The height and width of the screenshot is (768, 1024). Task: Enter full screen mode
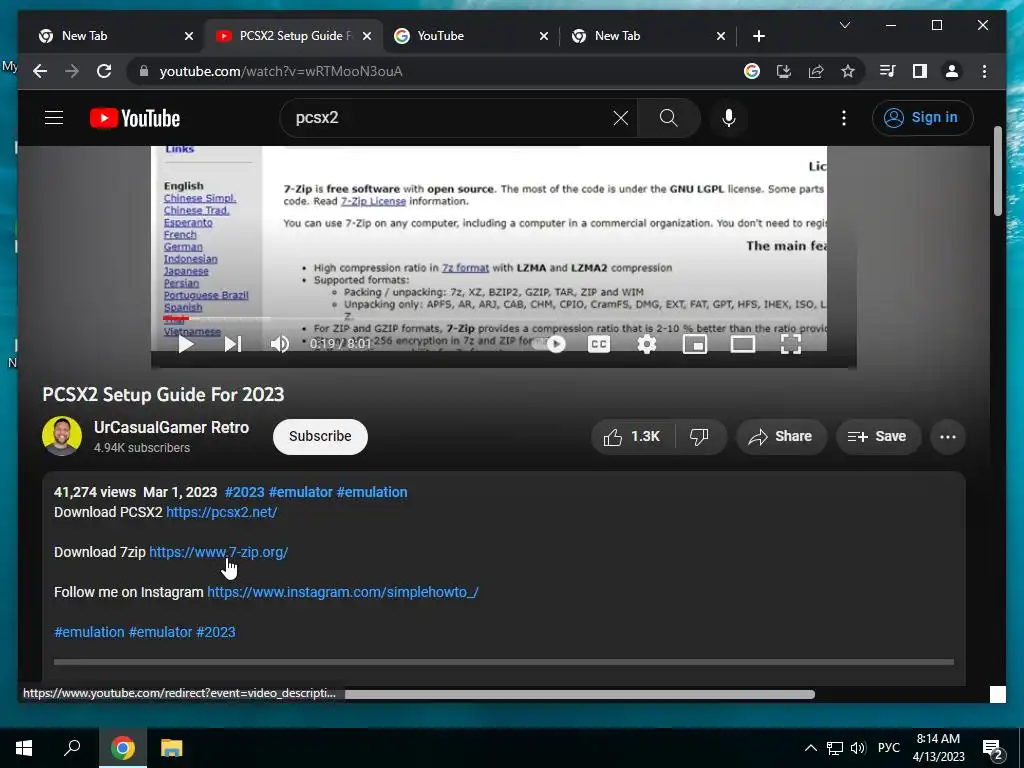click(791, 344)
